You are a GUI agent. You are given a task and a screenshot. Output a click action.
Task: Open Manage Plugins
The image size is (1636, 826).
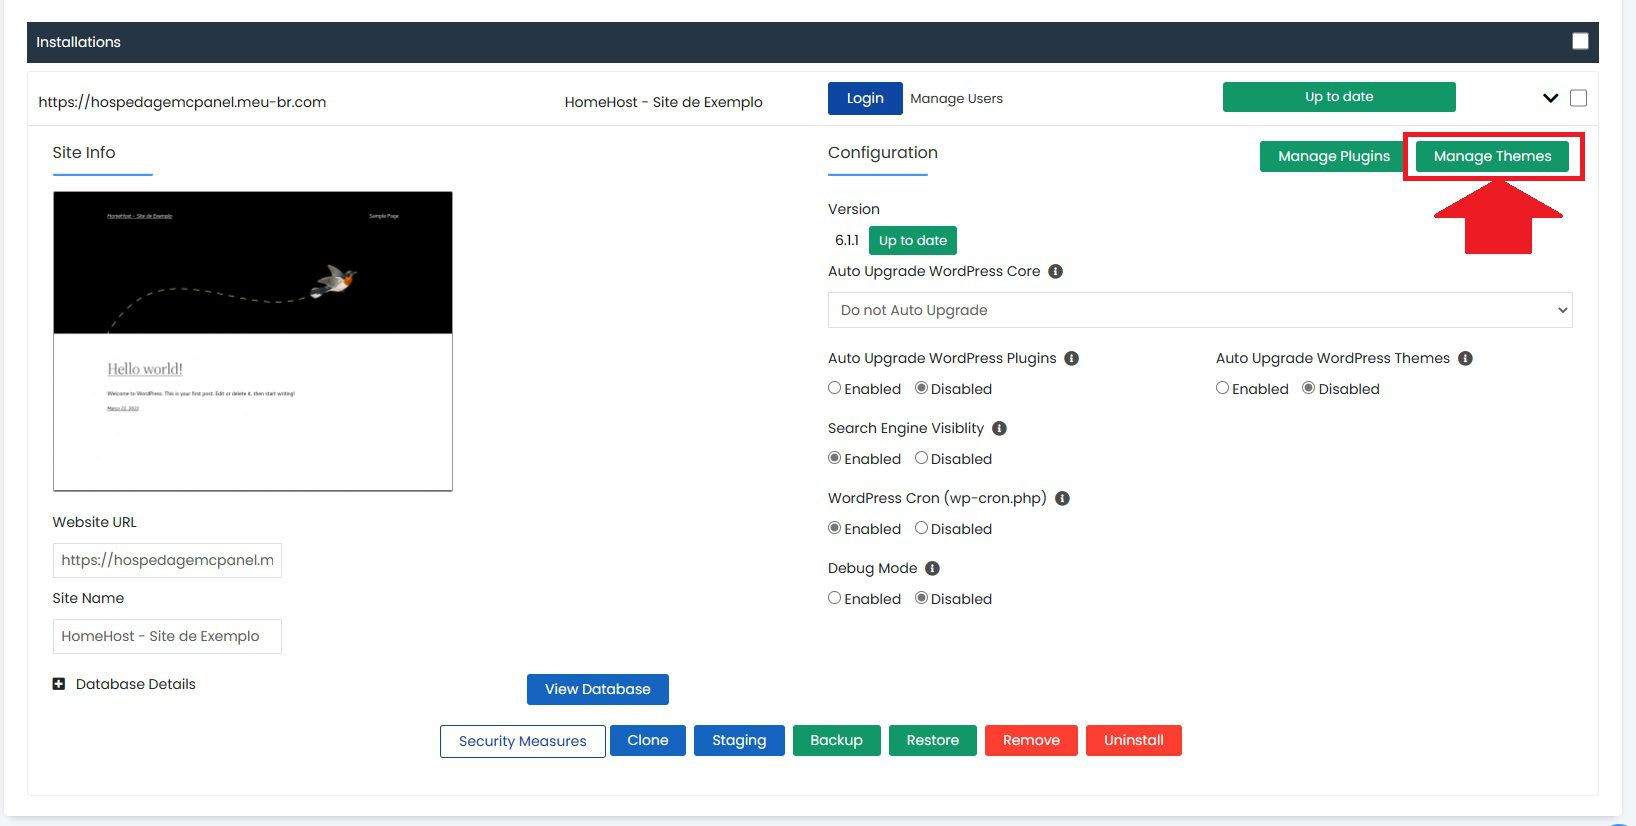tap(1333, 156)
